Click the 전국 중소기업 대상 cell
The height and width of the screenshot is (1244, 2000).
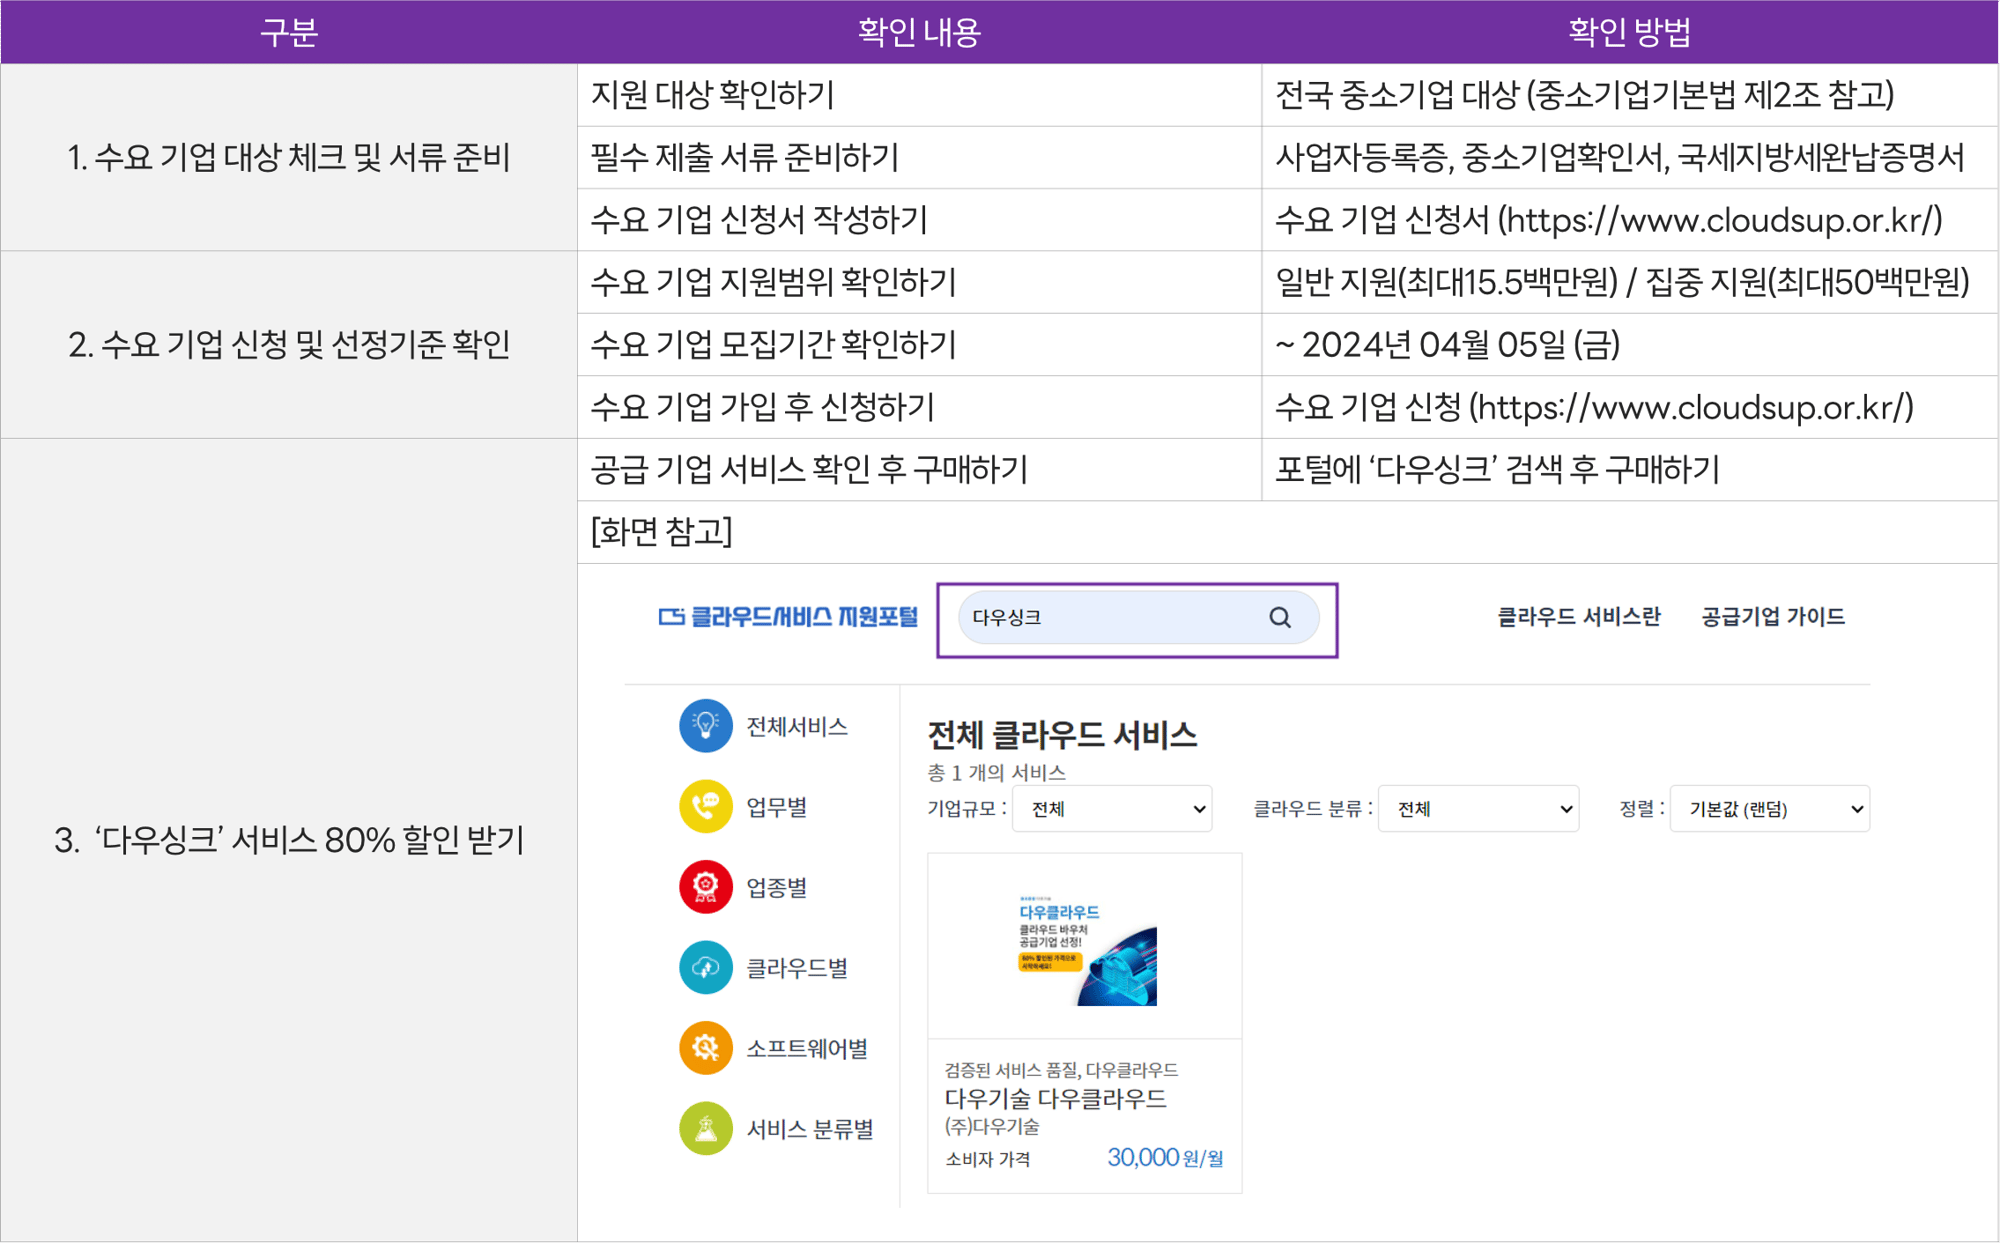coord(1630,95)
